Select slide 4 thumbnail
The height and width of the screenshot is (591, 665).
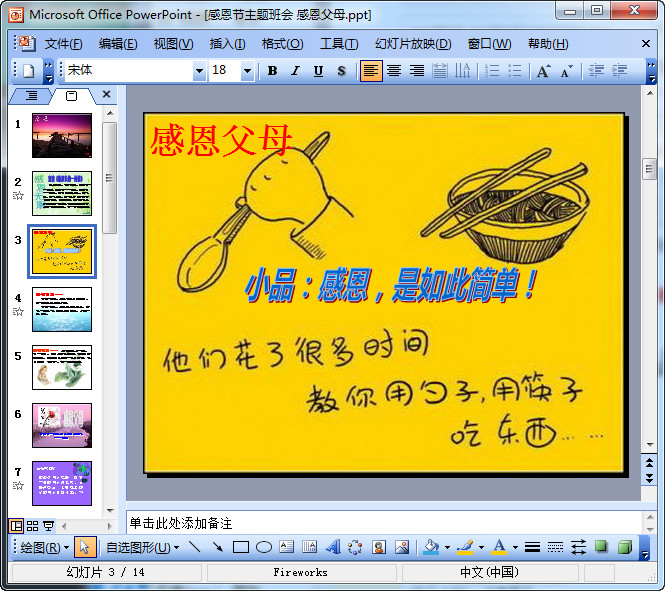(x=62, y=309)
